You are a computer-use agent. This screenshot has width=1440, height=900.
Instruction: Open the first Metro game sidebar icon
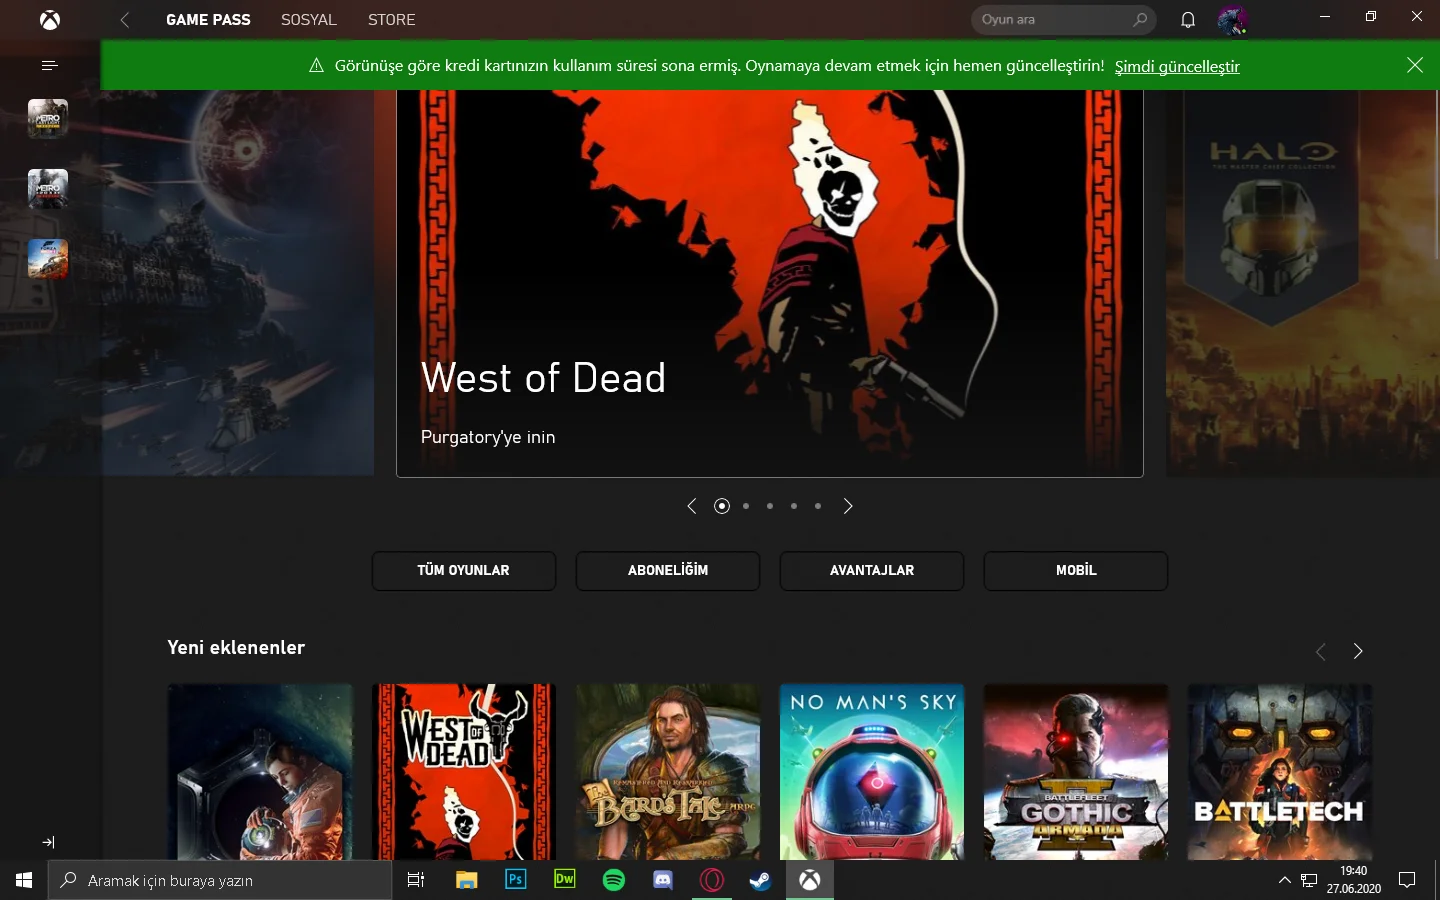pos(48,119)
